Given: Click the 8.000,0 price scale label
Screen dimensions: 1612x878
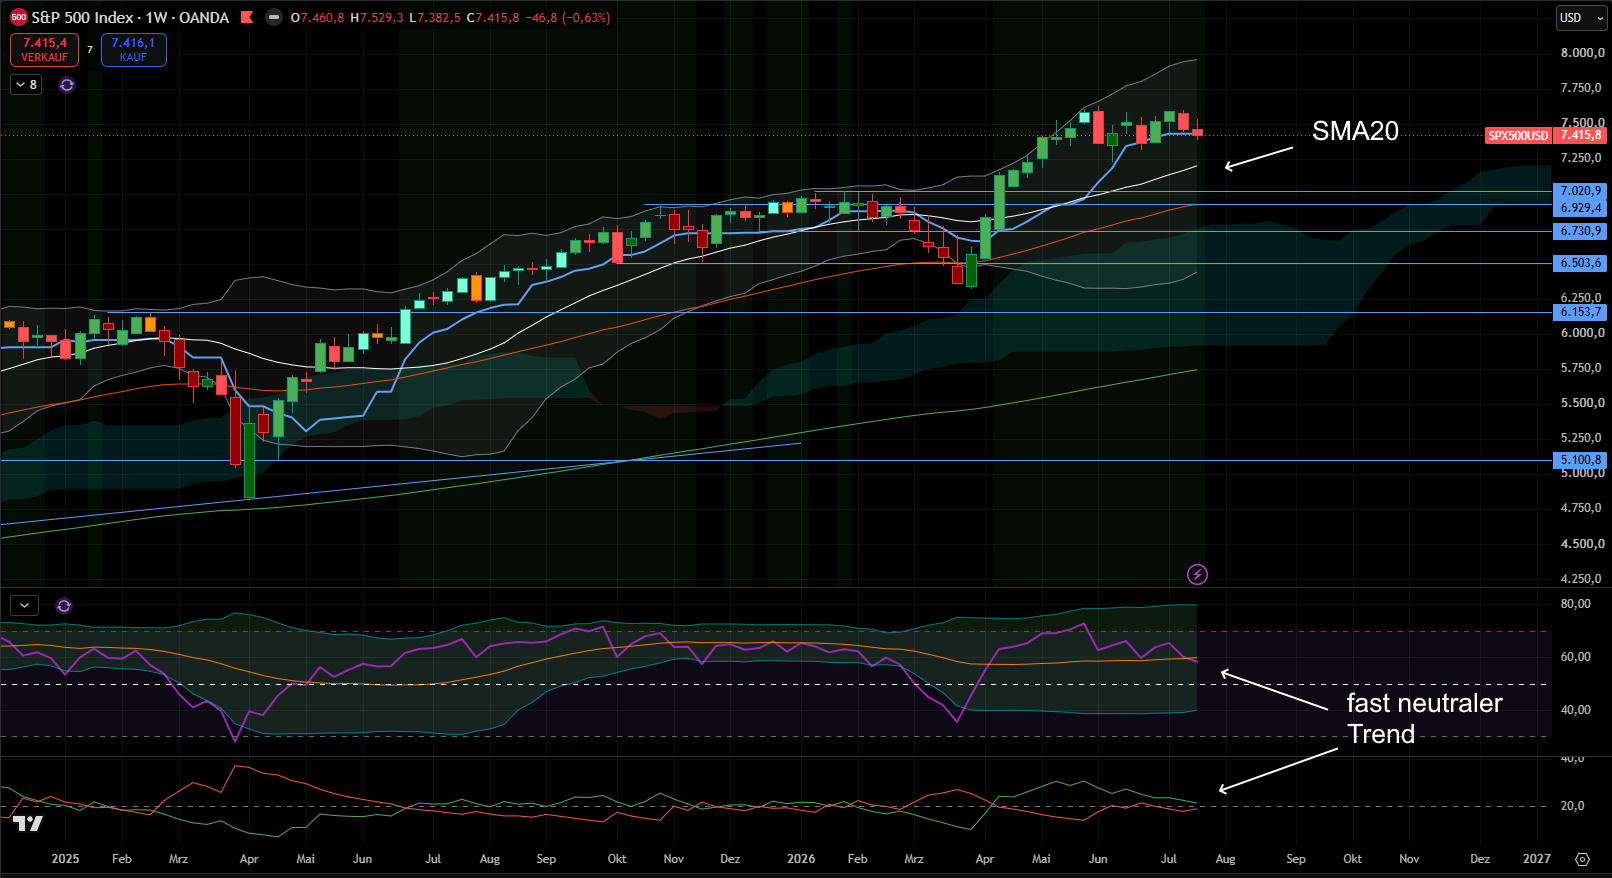Looking at the screenshot, I should (1582, 53).
